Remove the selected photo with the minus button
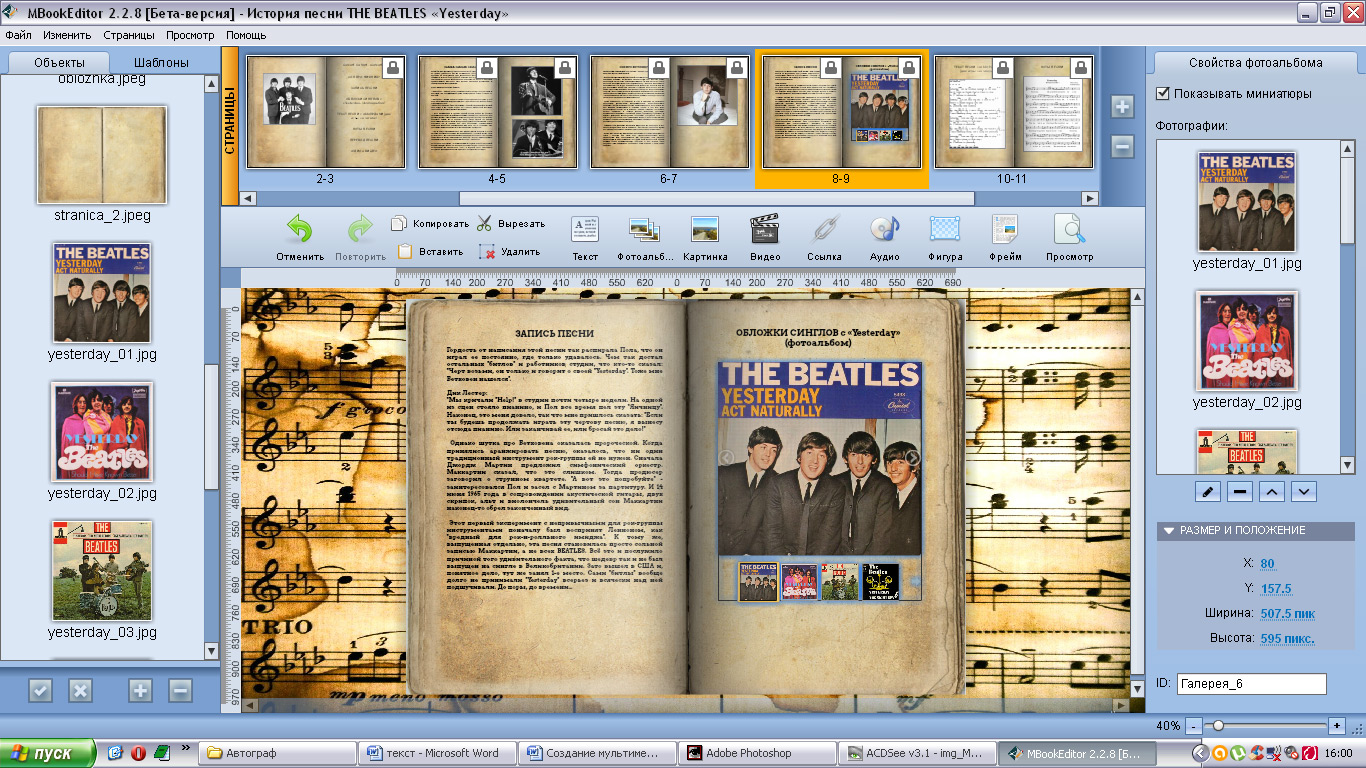 point(1240,491)
